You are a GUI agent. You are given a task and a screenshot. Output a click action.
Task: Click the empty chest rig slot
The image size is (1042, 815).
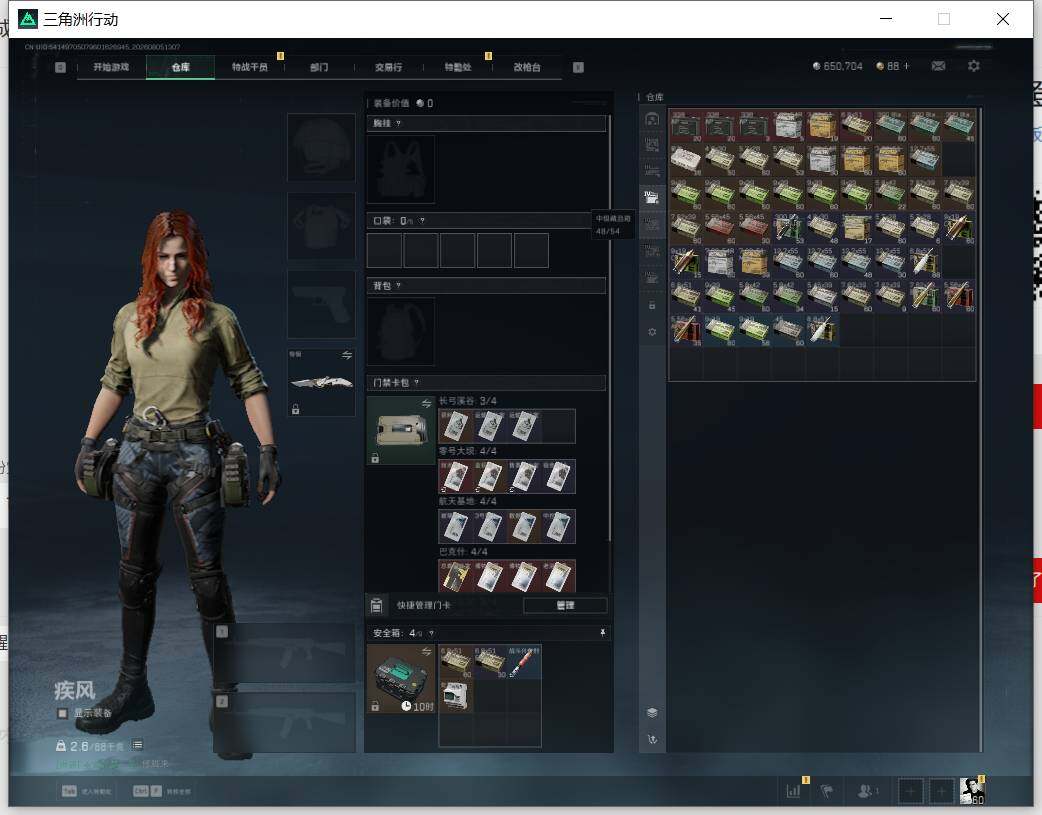401,169
